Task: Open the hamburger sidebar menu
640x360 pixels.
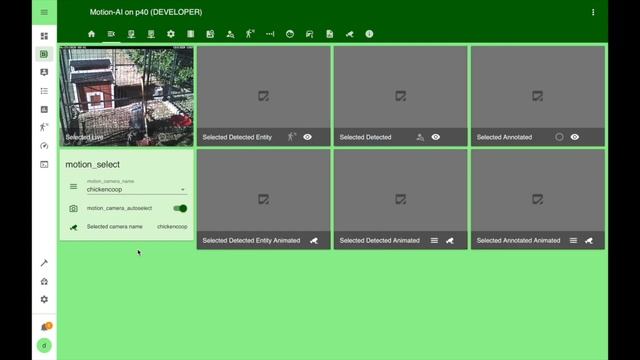Action: [44, 12]
